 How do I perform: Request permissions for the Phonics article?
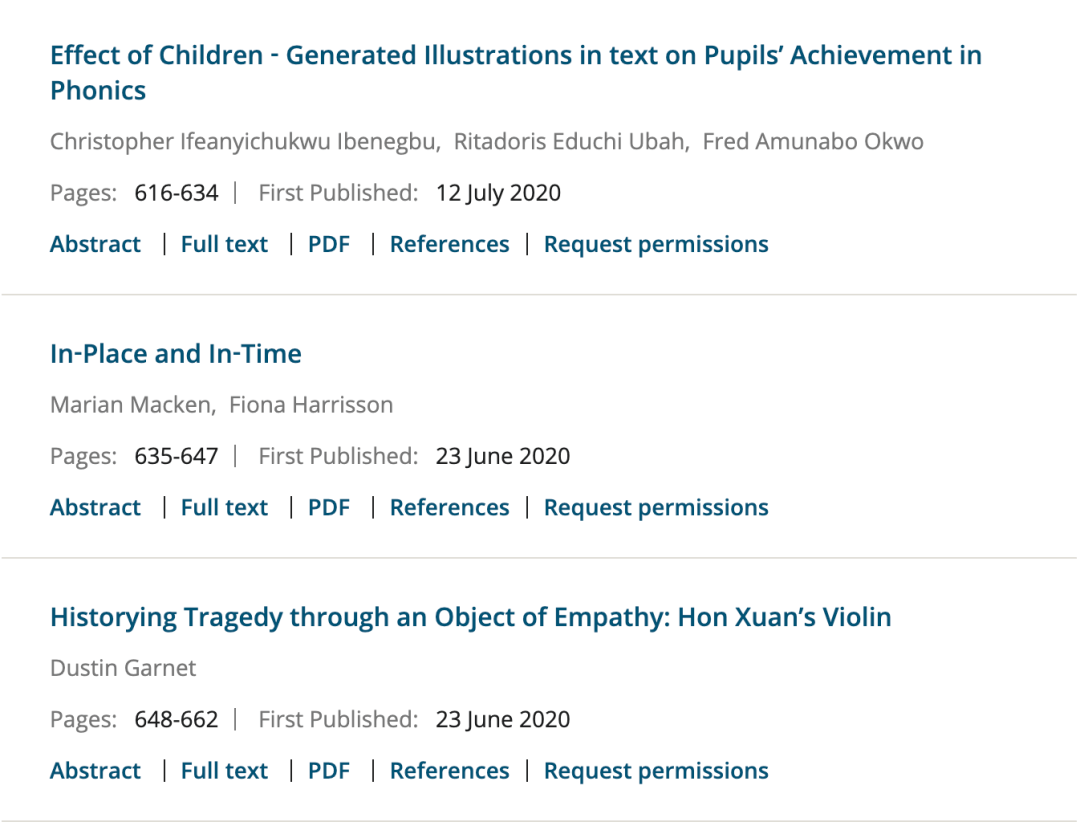[x=656, y=244]
